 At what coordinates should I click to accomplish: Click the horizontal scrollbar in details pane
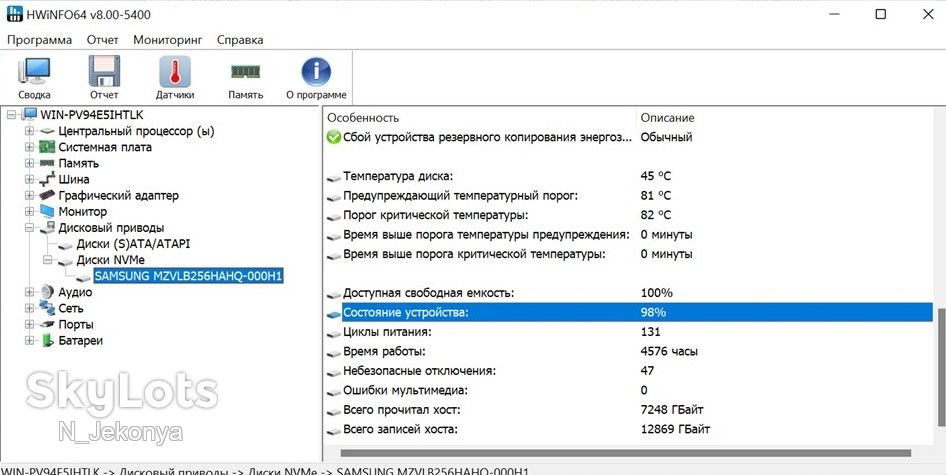pos(626,453)
